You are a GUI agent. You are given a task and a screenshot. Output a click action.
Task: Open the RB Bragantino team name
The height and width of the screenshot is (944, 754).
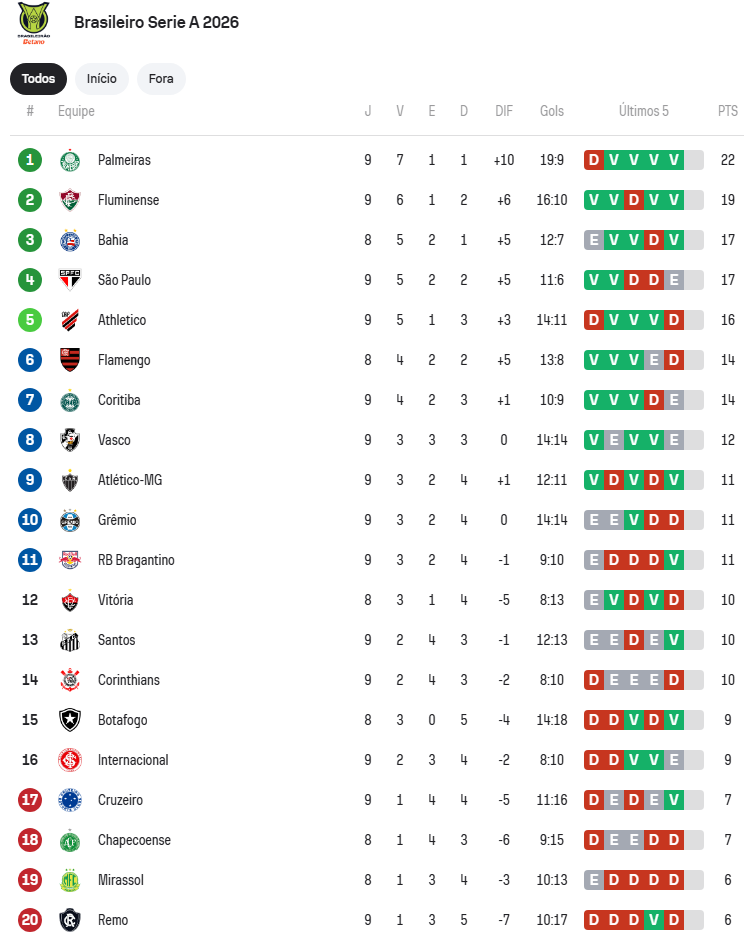(136, 560)
